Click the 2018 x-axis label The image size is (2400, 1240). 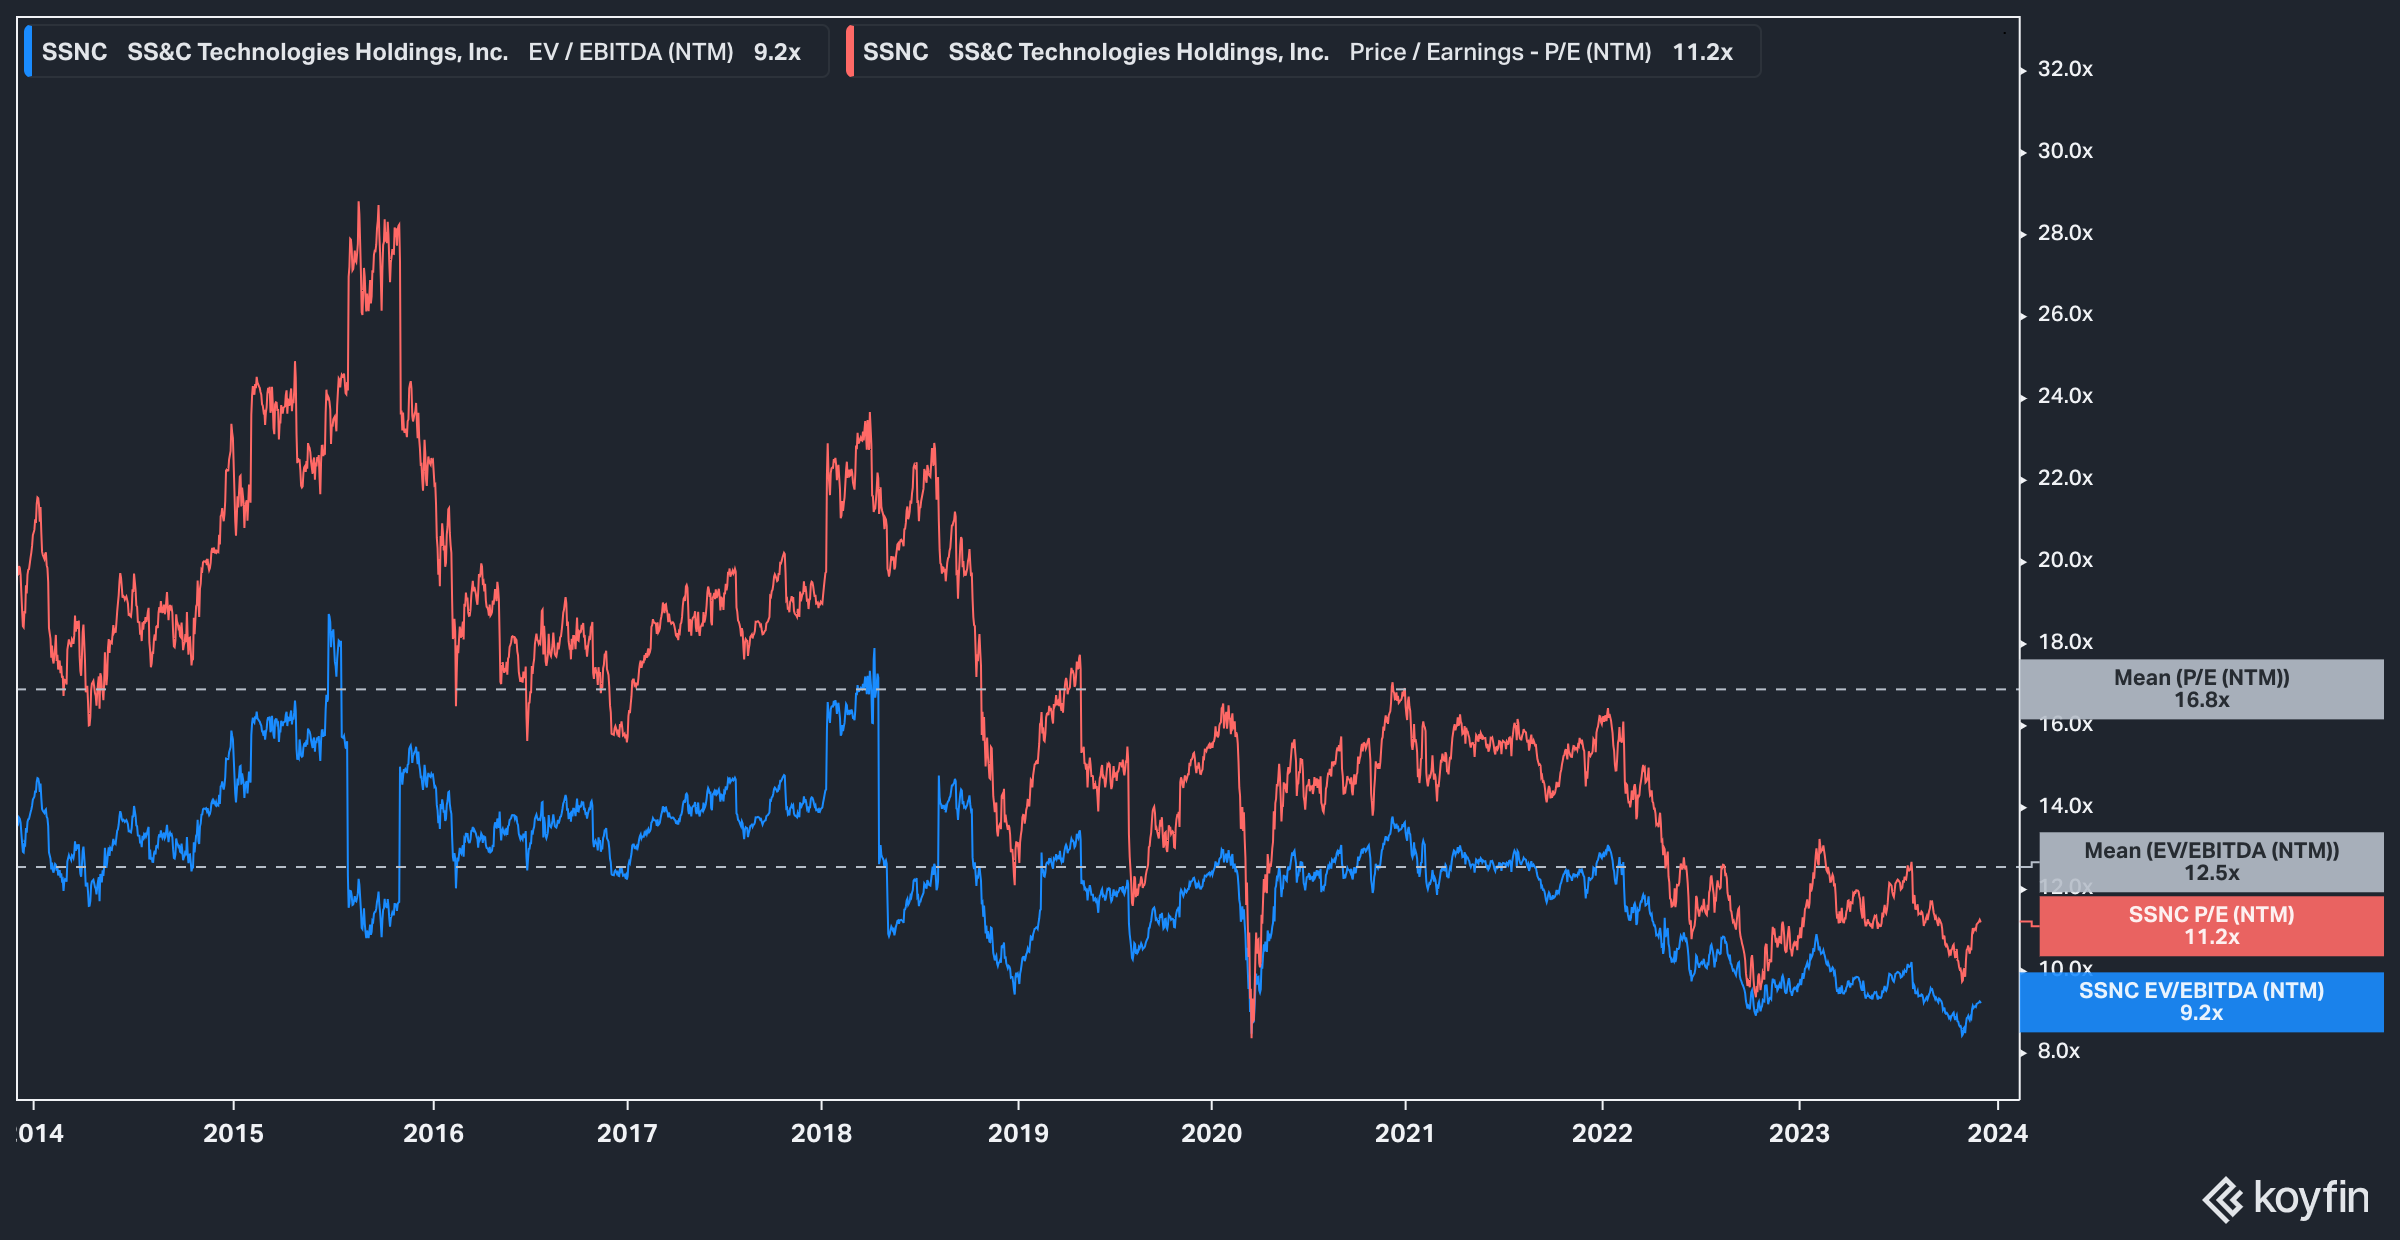tap(821, 1134)
